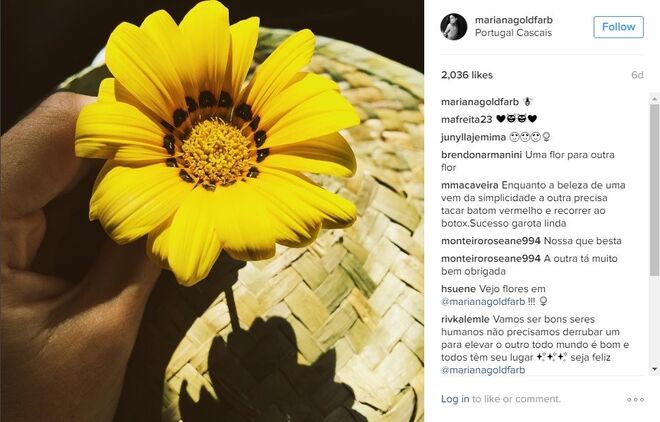660x422 pixels.
Task: Open the 6d post timestamp
Action: [637, 75]
